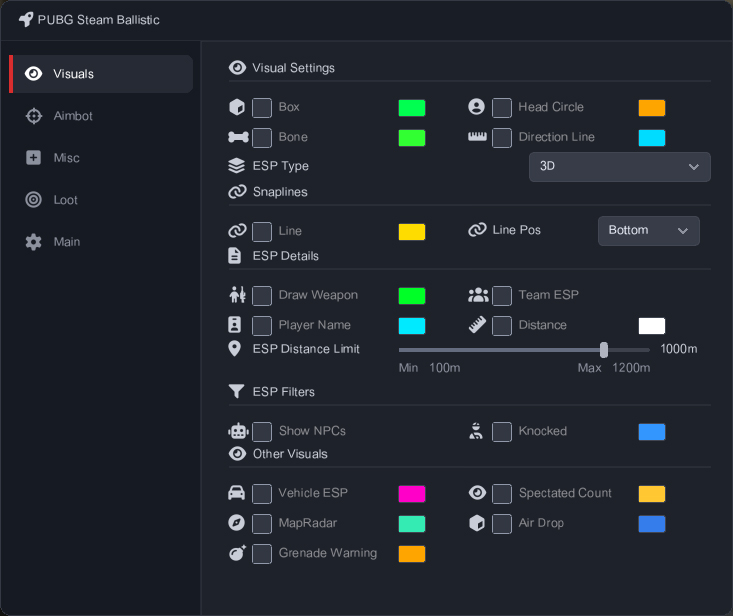
Task: Open the Line Pos dropdown showing Bottom
Action: pos(648,230)
